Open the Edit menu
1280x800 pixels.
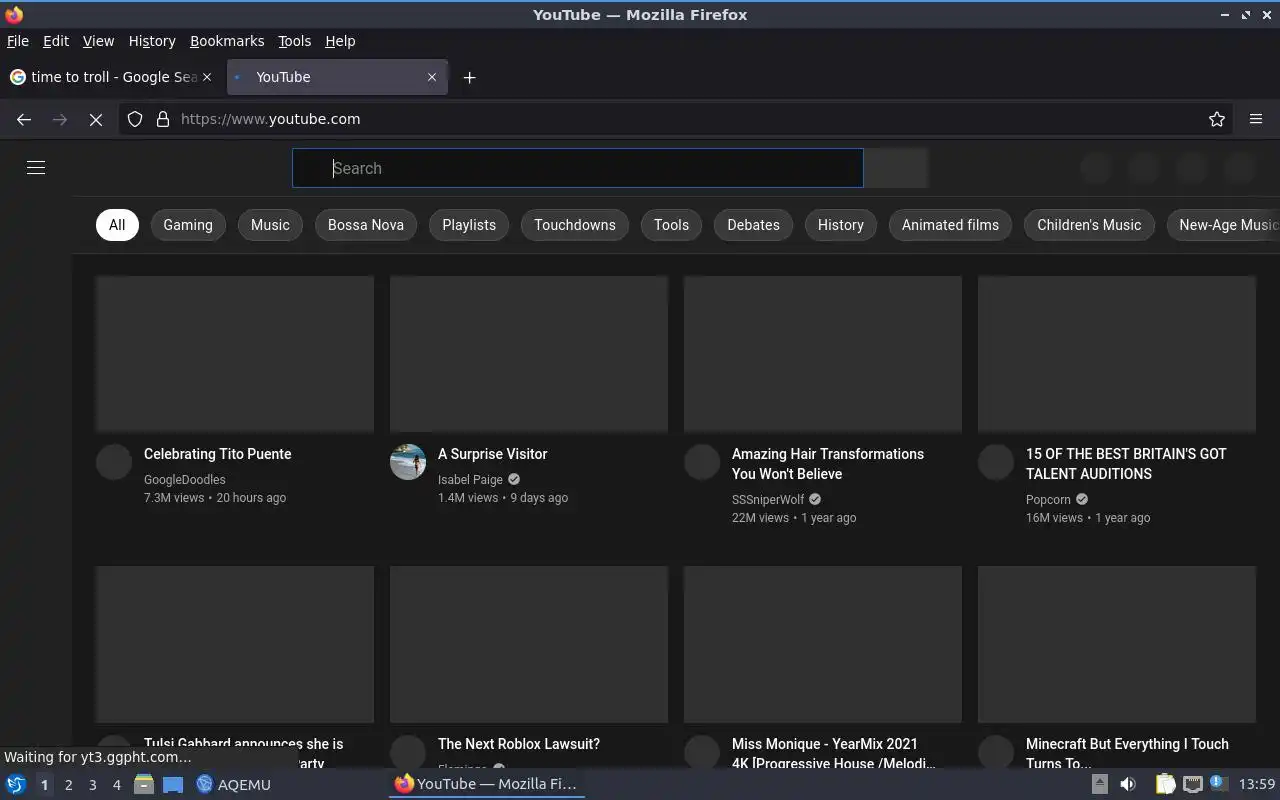tap(56, 41)
